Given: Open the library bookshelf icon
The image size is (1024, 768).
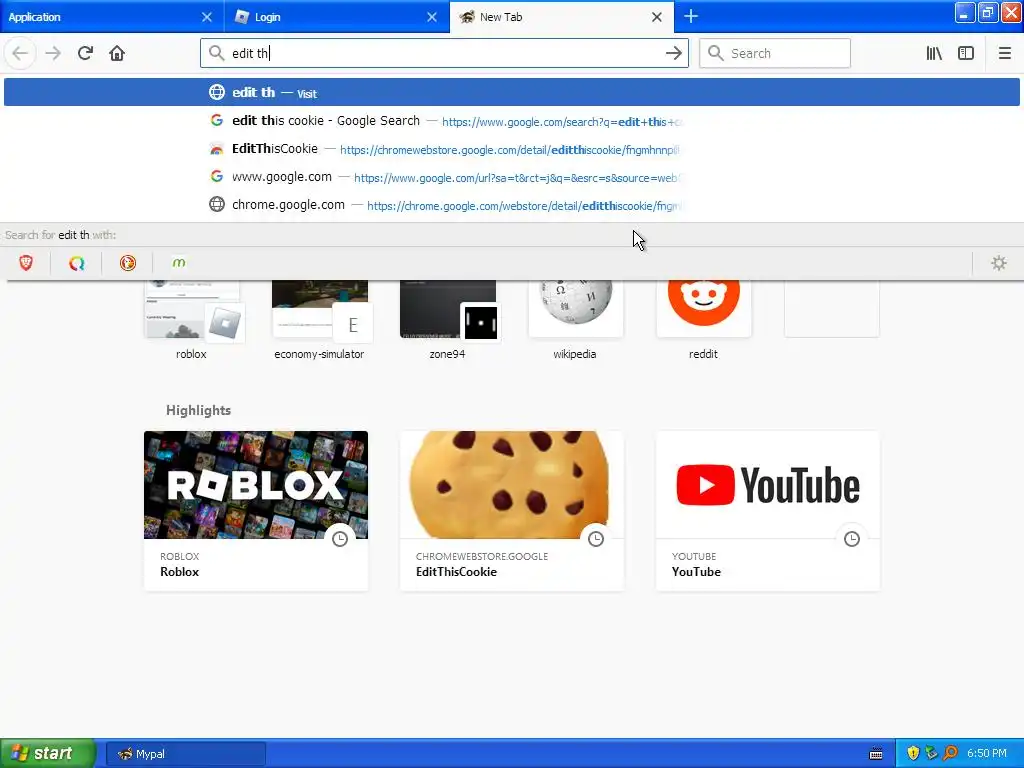Looking at the screenshot, I should tap(934, 53).
